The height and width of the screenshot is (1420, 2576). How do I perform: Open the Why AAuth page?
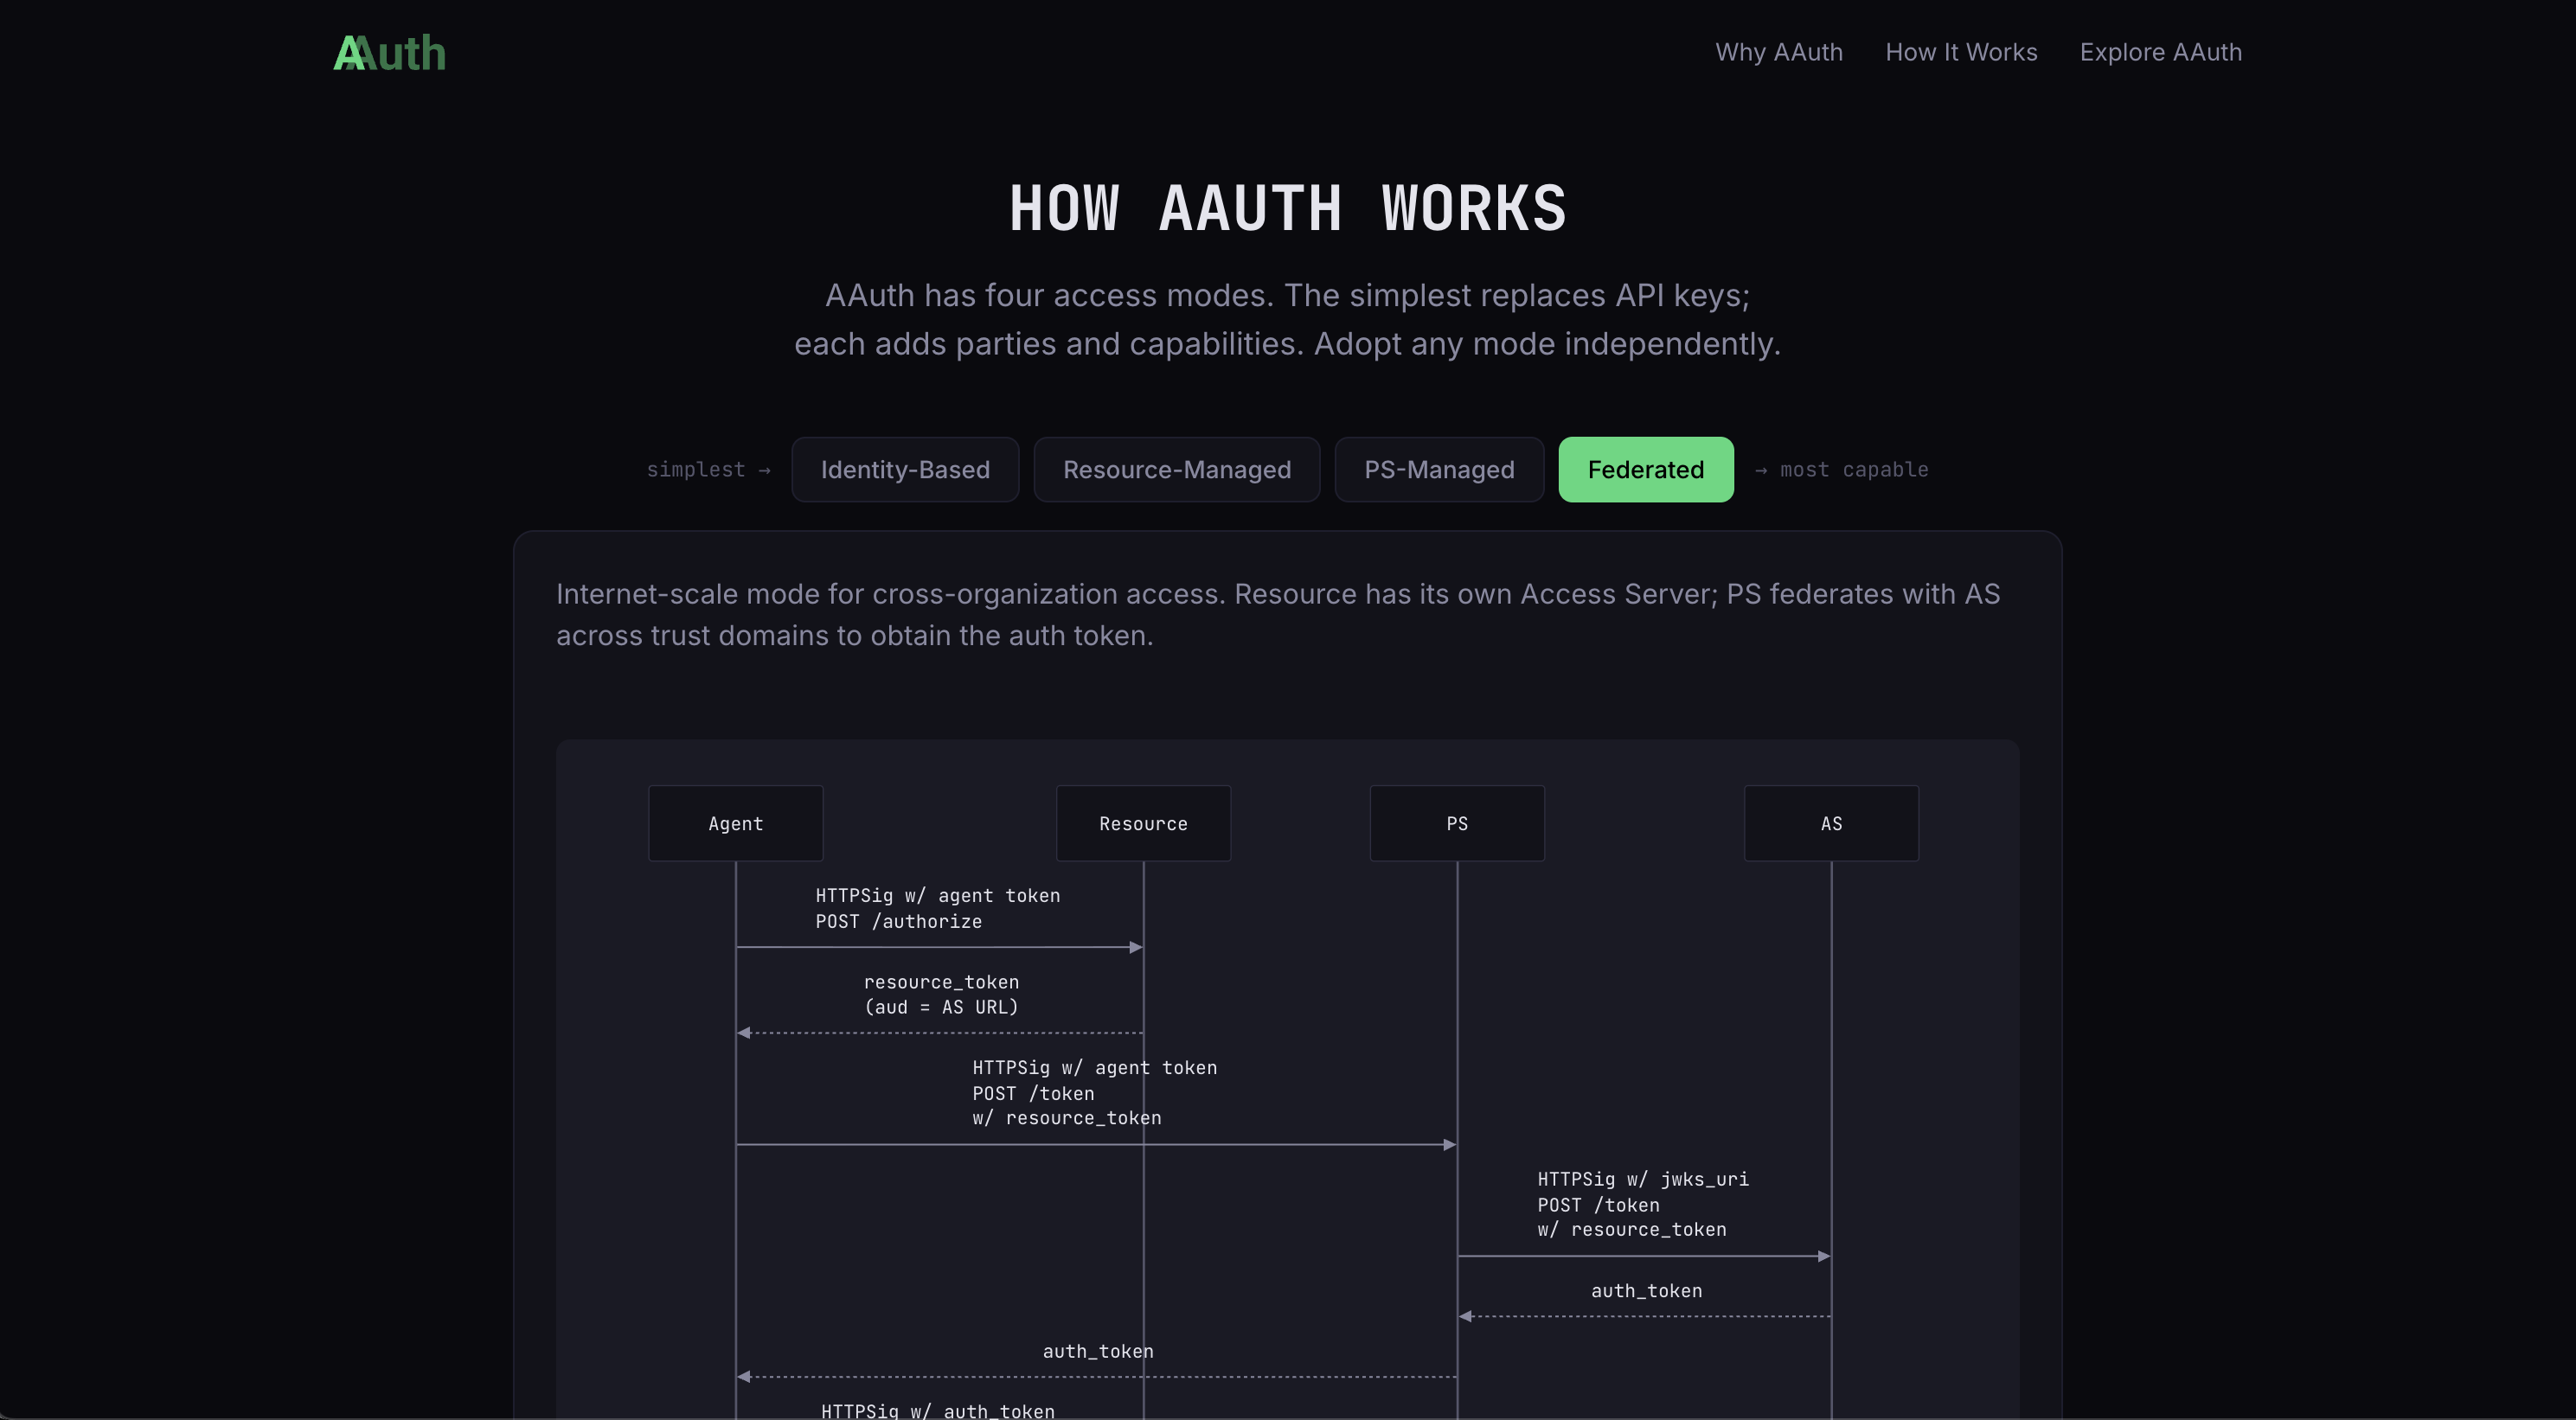pyautogui.click(x=1779, y=52)
